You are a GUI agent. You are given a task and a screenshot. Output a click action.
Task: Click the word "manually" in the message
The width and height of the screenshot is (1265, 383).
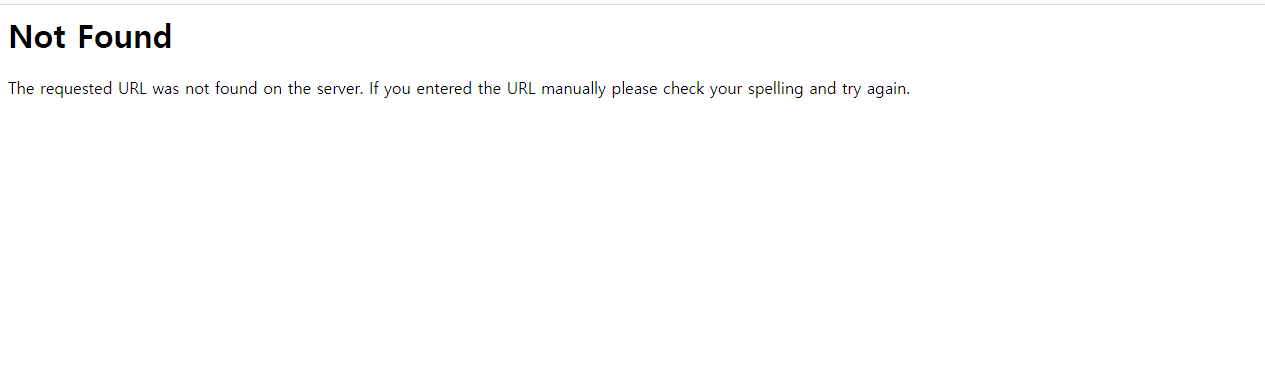[x=573, y=88]
